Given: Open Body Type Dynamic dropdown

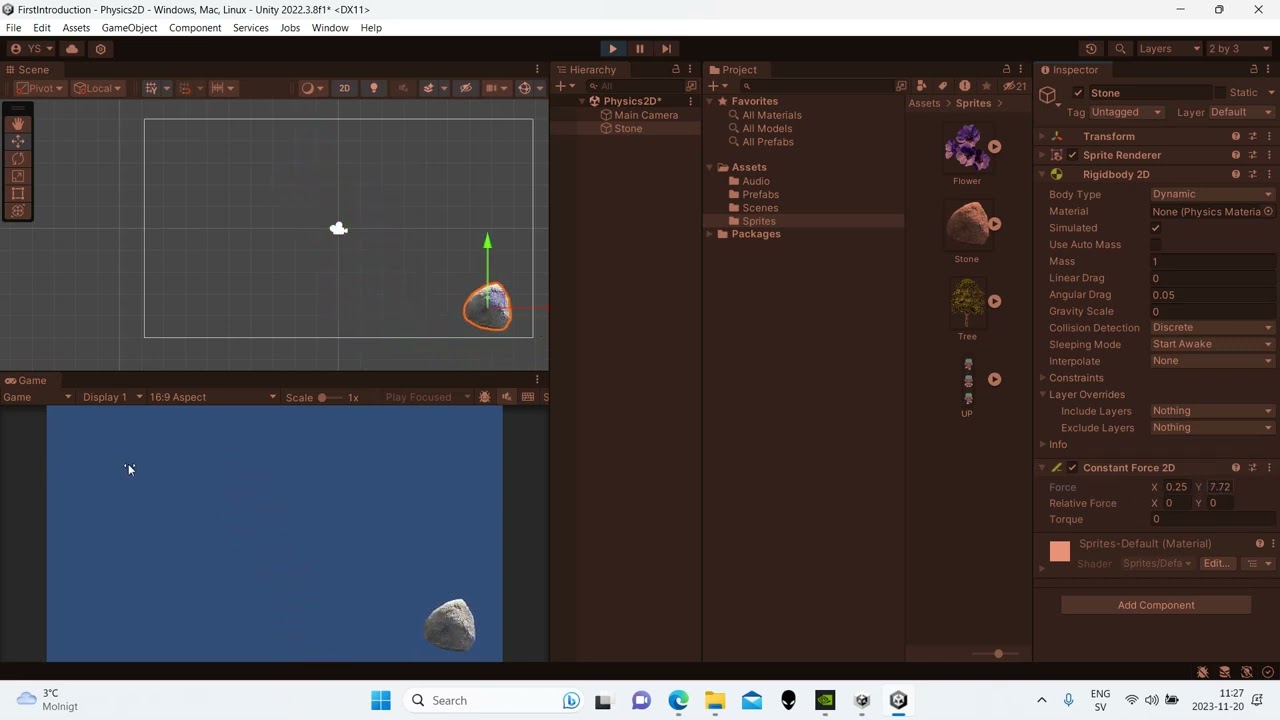Looking at the screenshot, I should 1212,194.
